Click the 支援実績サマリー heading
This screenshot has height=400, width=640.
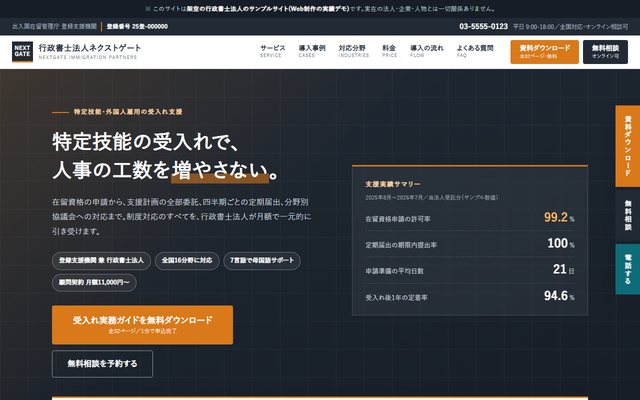(393, 184)
